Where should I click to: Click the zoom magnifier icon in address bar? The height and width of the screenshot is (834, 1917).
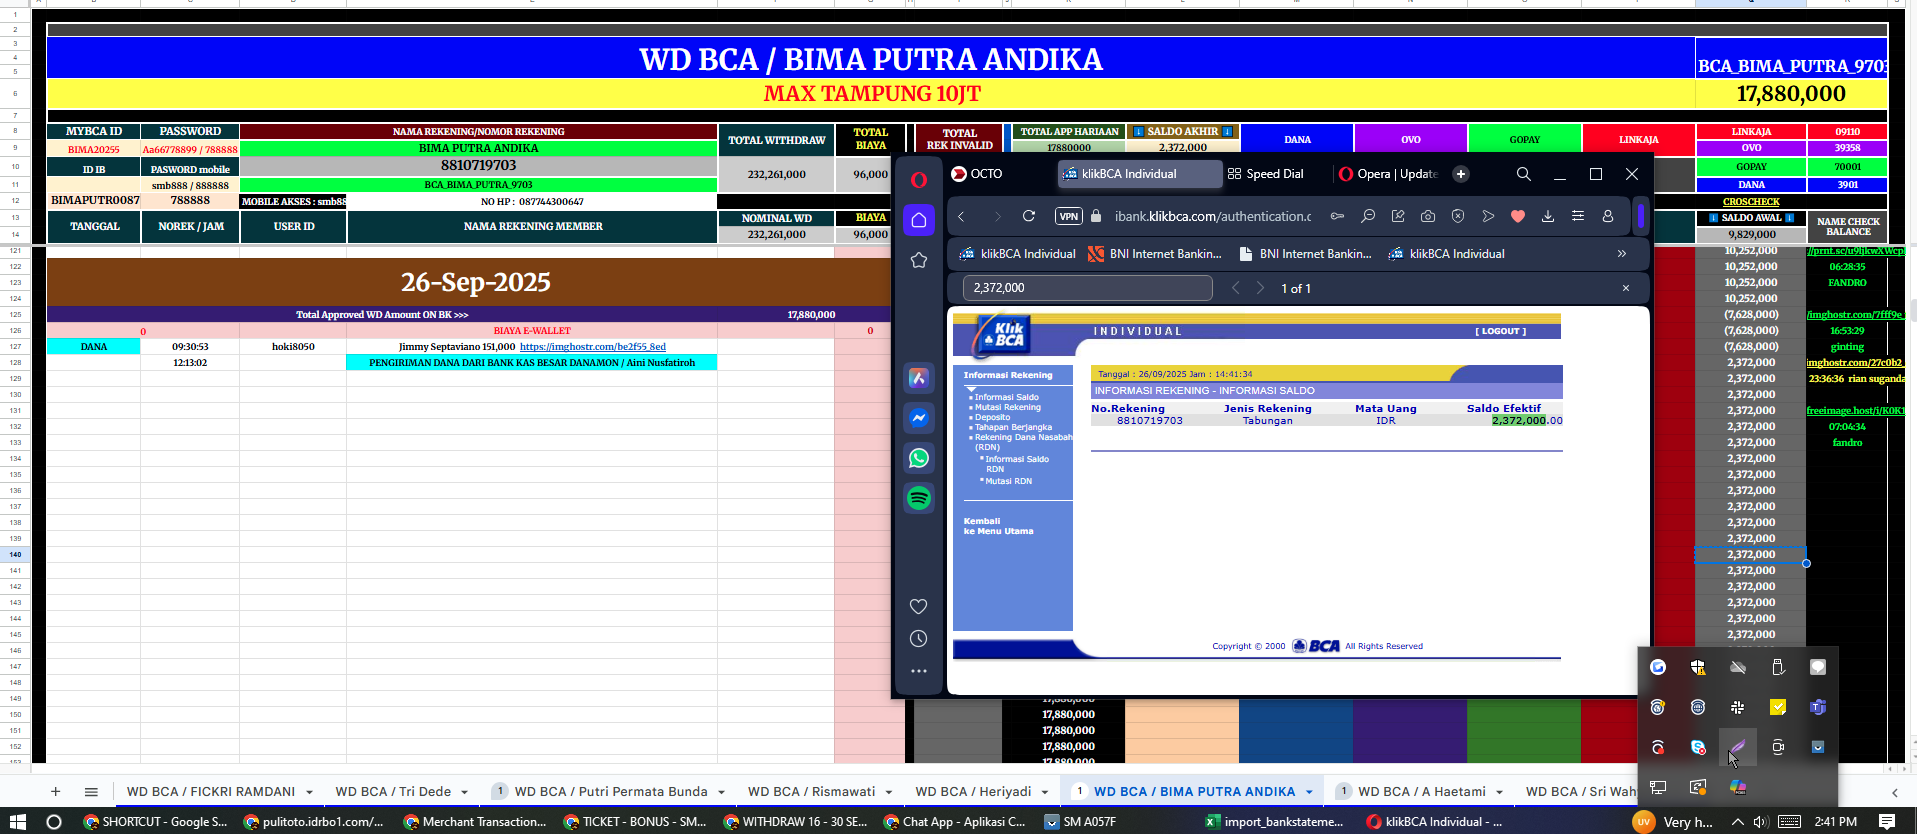tap(1368, 216)
